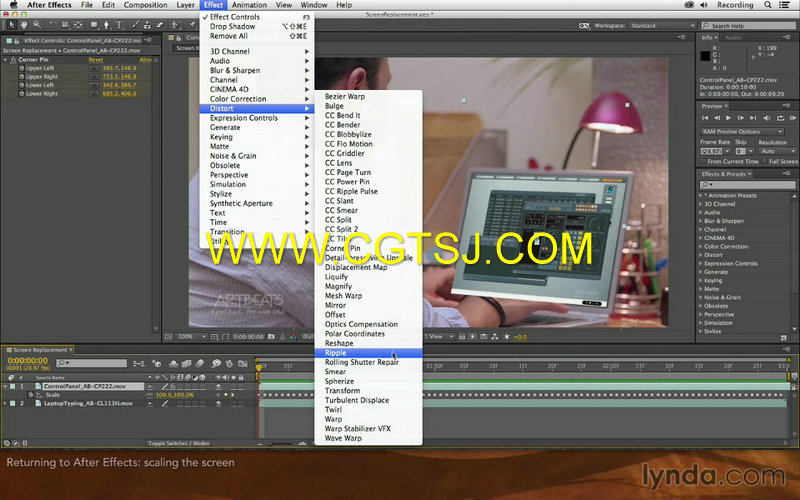Choose Ripple from the Distort submenu

click(368, 353)
